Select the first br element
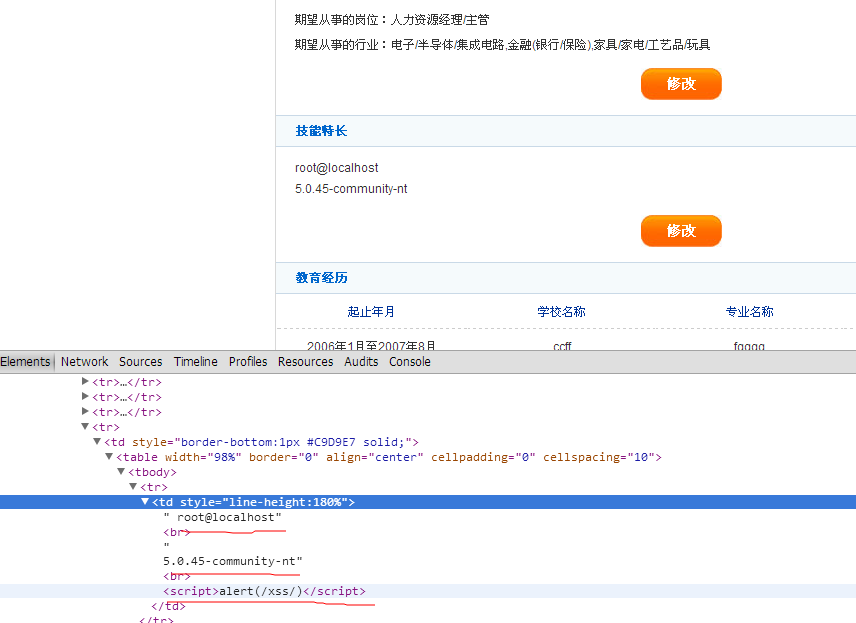Screen dimensions: 856x623 point(176,532)
